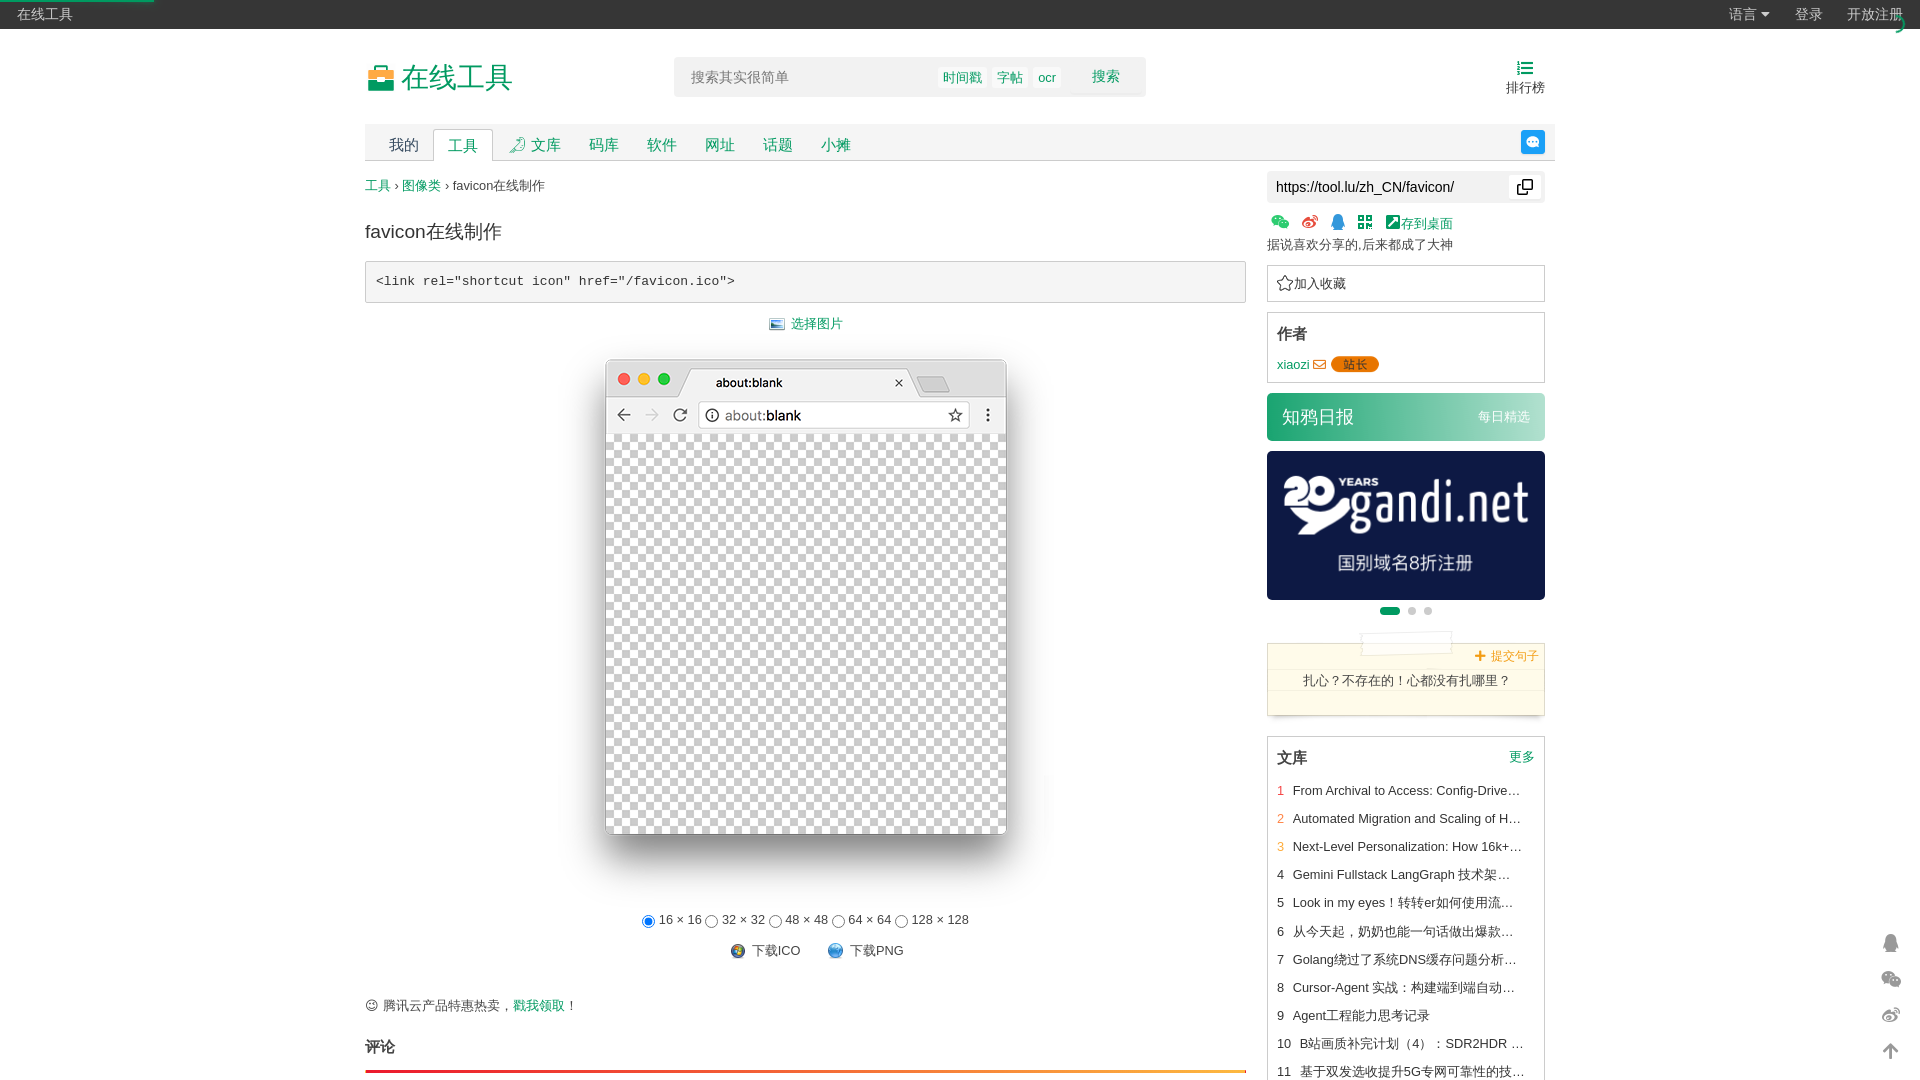Click the back-to-top arrow icon
This screenshot has width=1920, height=1080.
[1890, 1051]
